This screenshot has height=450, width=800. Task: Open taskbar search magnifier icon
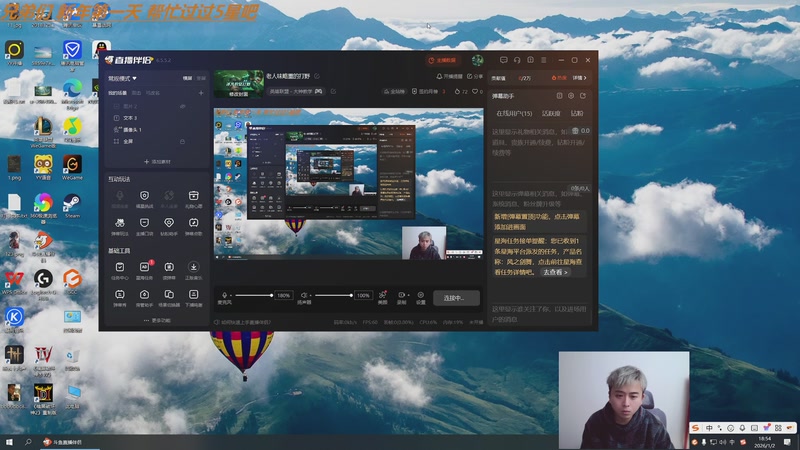(x=28, y=442)
